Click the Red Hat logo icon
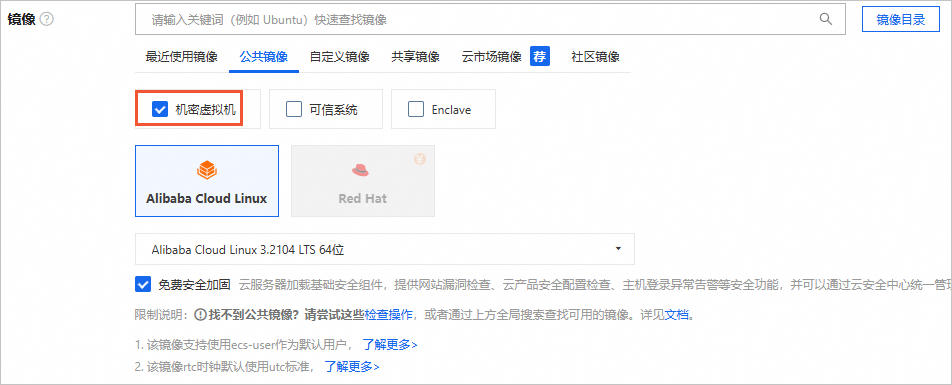The width and height of the screenshot is (952, 385). pyautogui.click(x=361, y=171)
